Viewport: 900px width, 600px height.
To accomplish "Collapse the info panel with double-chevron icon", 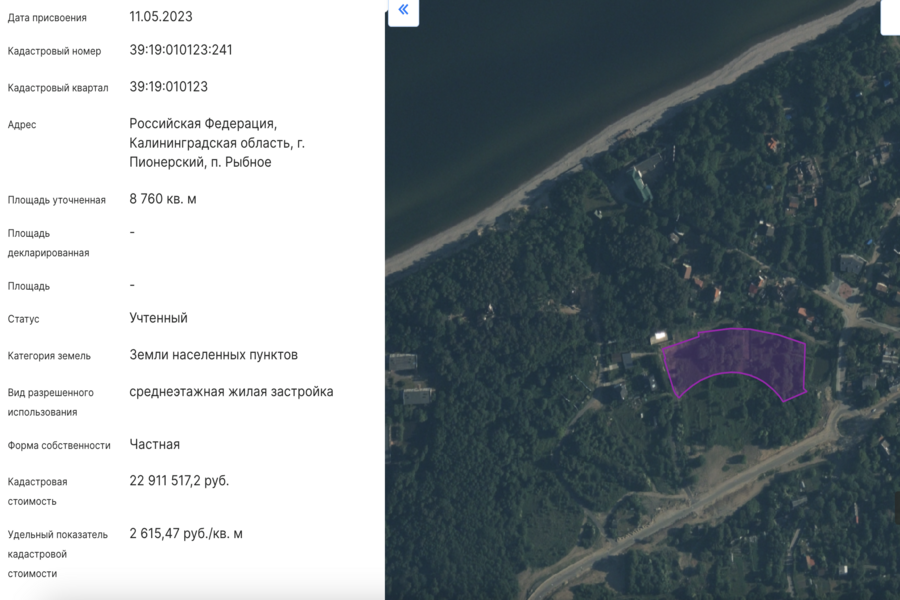I will [x=403, y=11].
